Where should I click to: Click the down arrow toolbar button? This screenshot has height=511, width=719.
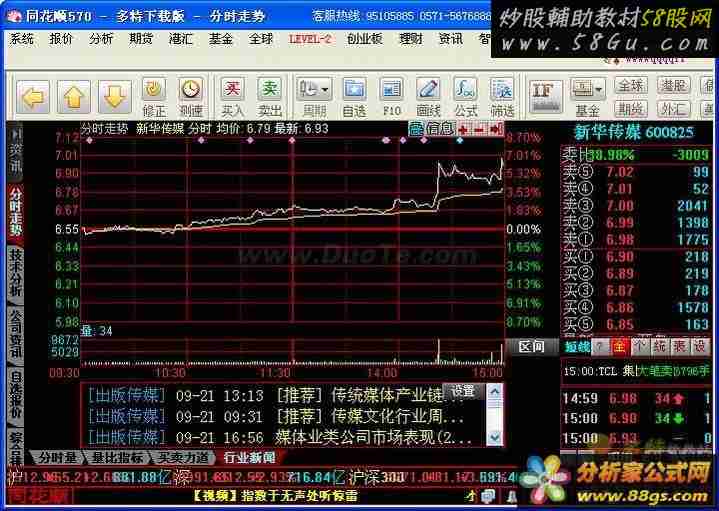coord(115,97)
